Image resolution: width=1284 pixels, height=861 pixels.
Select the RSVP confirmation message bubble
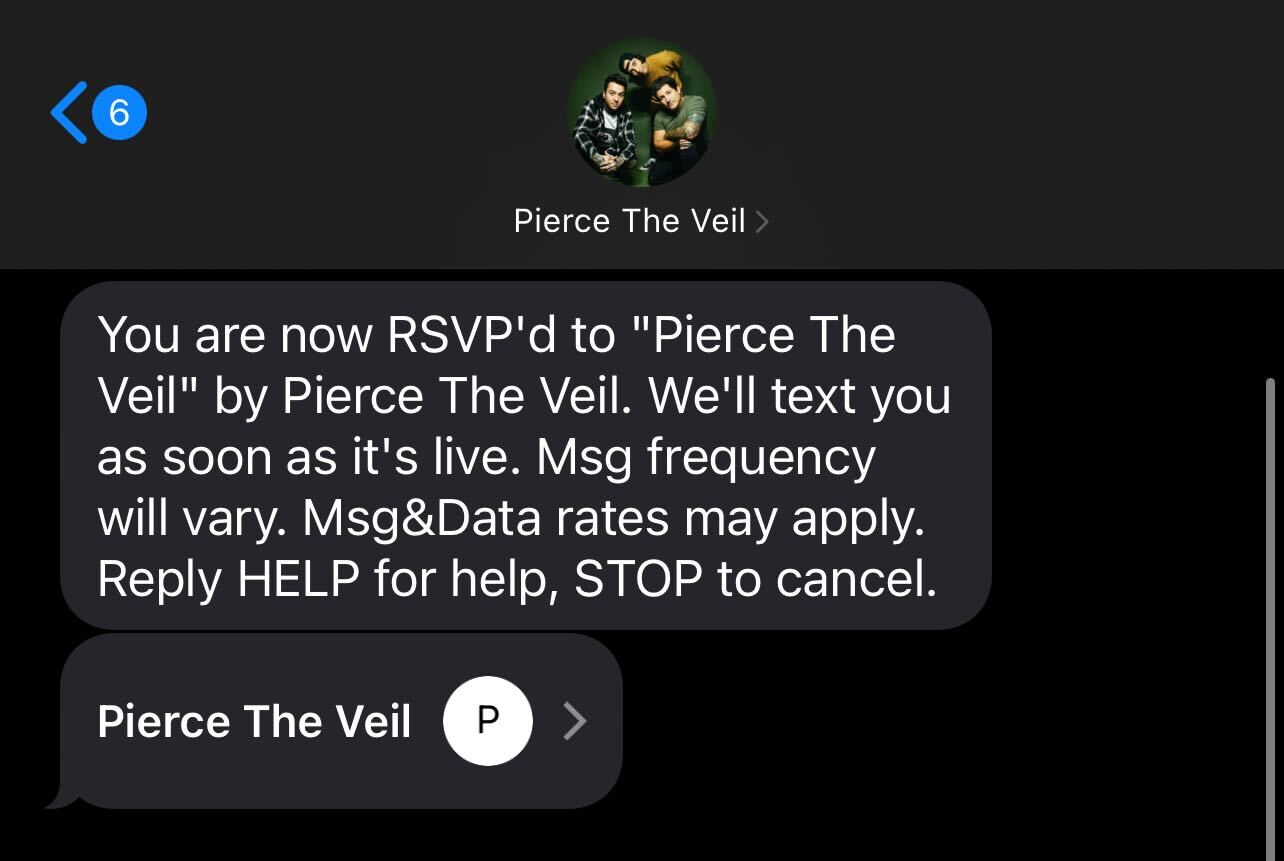click(x=525, y=455)
